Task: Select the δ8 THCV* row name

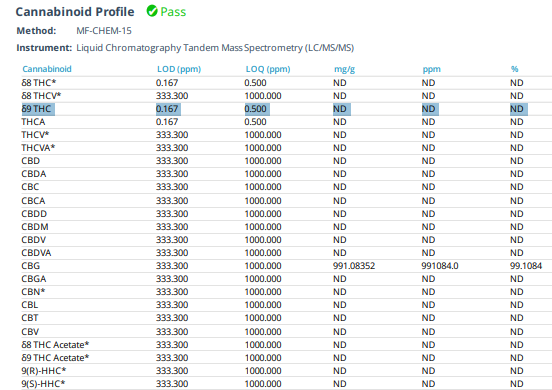Action: (41, 96)
